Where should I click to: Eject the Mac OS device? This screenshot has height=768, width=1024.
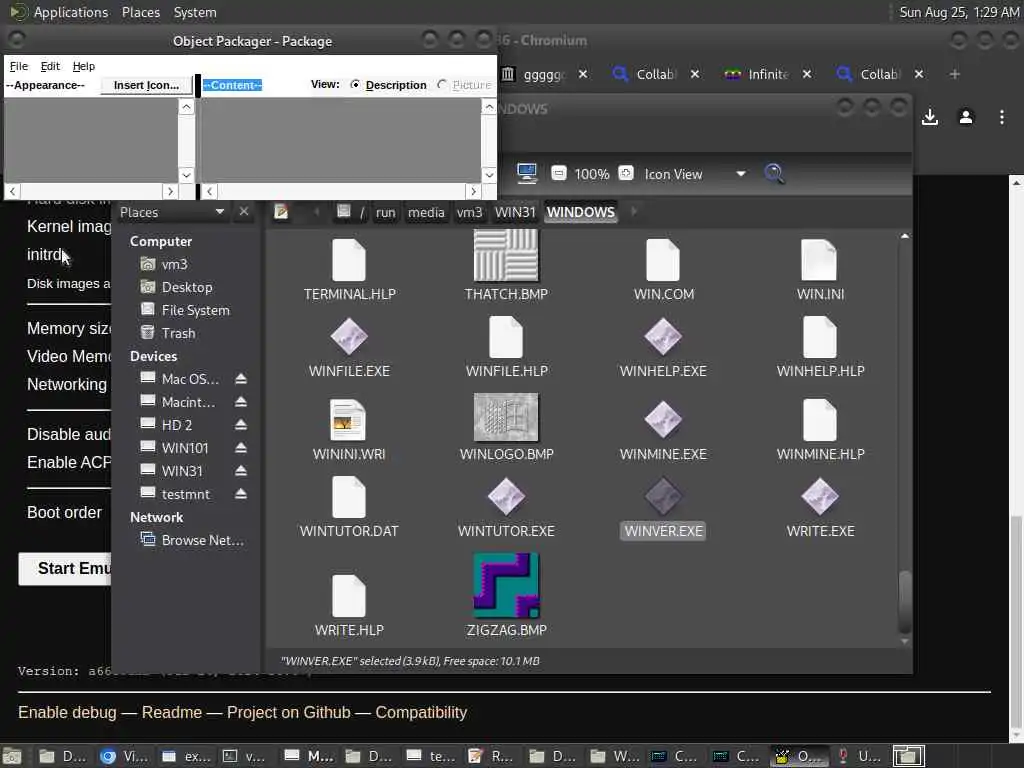[241, 379]
